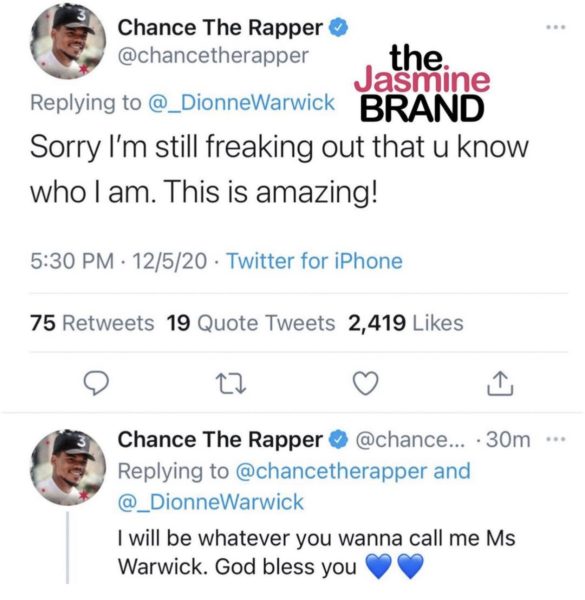This screenshot has height=600, width=585.
Task: Open @_DionneWarwick mention in top tweet
Action: pyautogui.click(x=241, y=103)
